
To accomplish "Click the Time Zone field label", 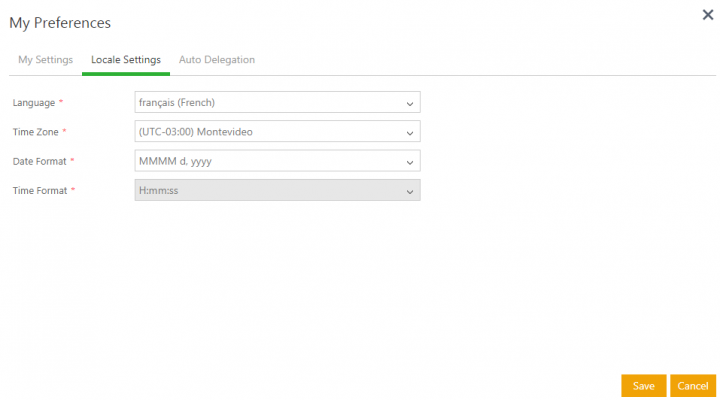I will 36,132.
